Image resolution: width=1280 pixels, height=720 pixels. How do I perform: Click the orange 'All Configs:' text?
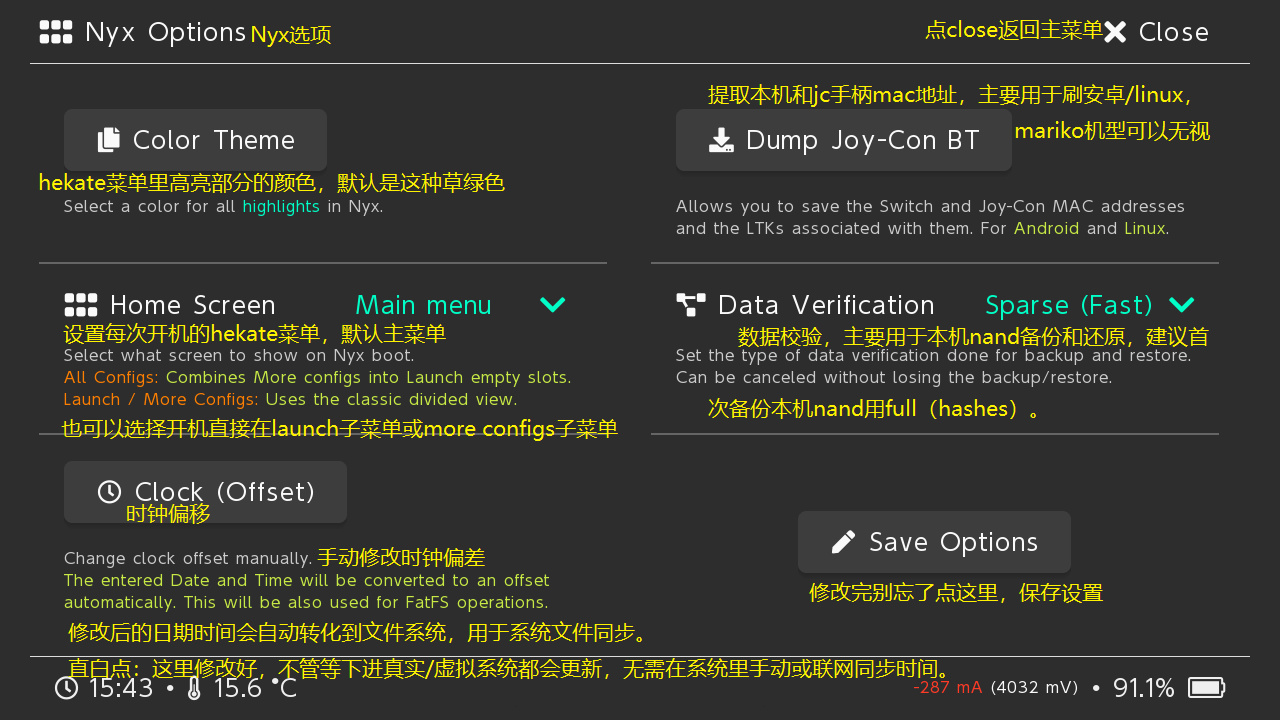point(112,378)
